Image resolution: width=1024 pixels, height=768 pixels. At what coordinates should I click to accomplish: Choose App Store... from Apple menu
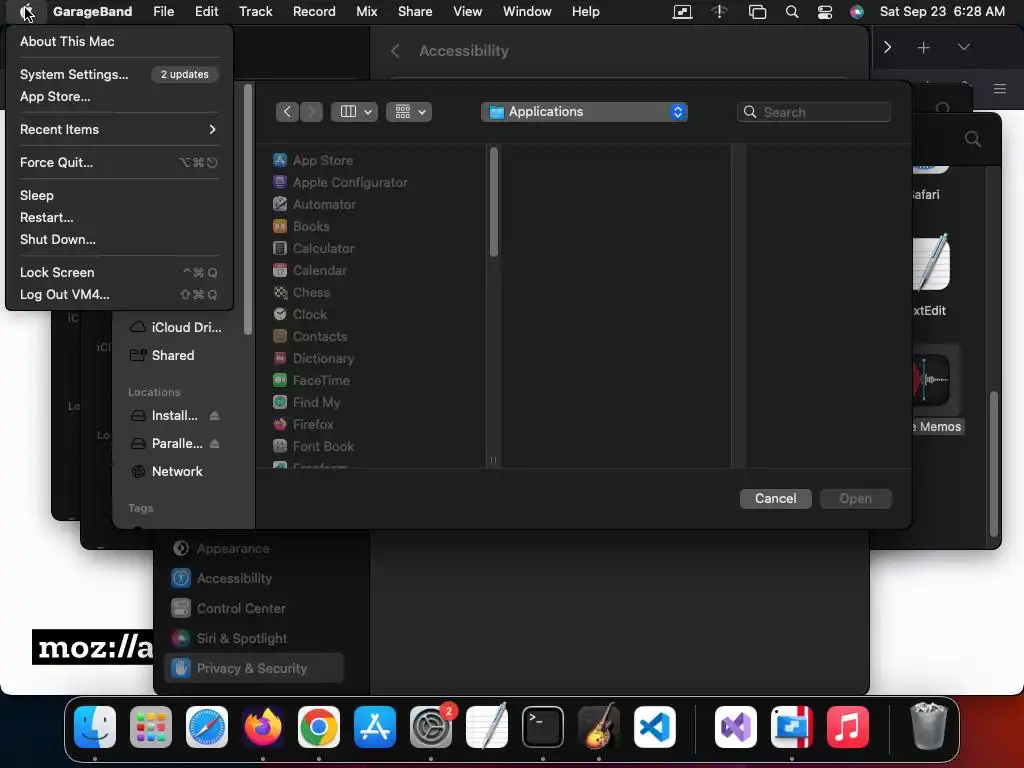pyautogui.click(x=119, y=97)
